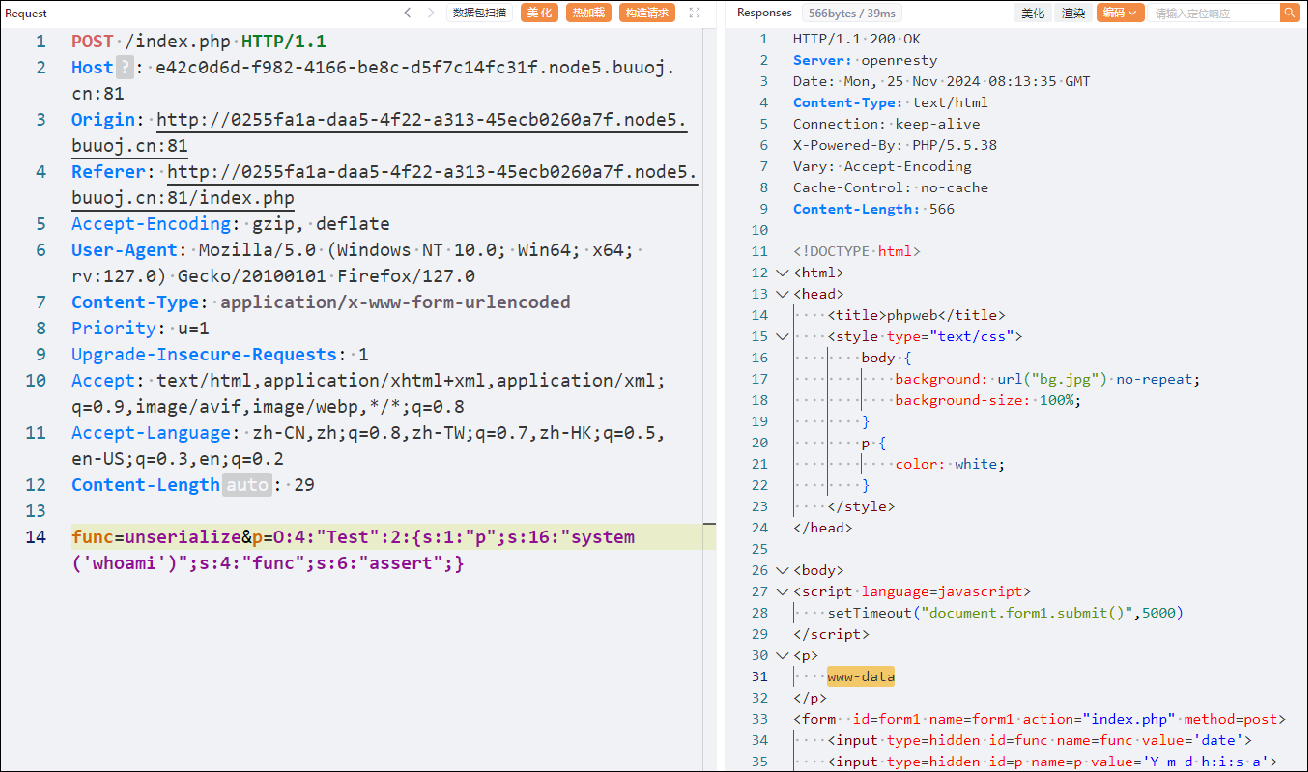Click the 美化 button in Responses panel
Image resolution: width=1308 pixels, height=772 pixels.
tap(1032, 13)
